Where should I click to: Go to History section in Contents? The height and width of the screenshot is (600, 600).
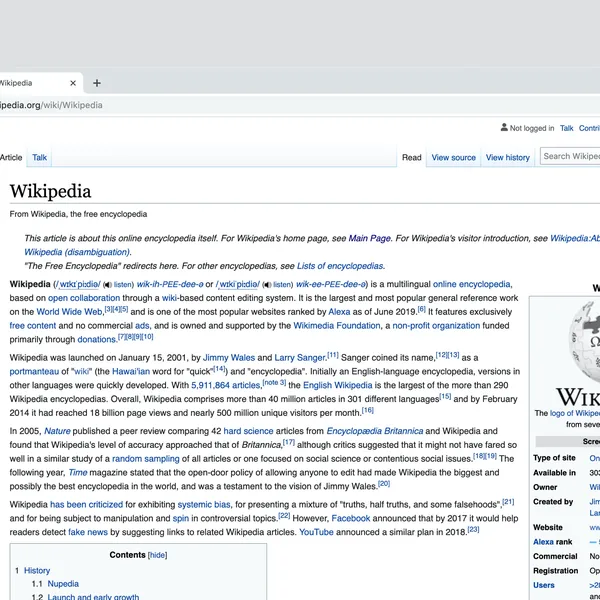pyautogui.click(x=37, y=570)
